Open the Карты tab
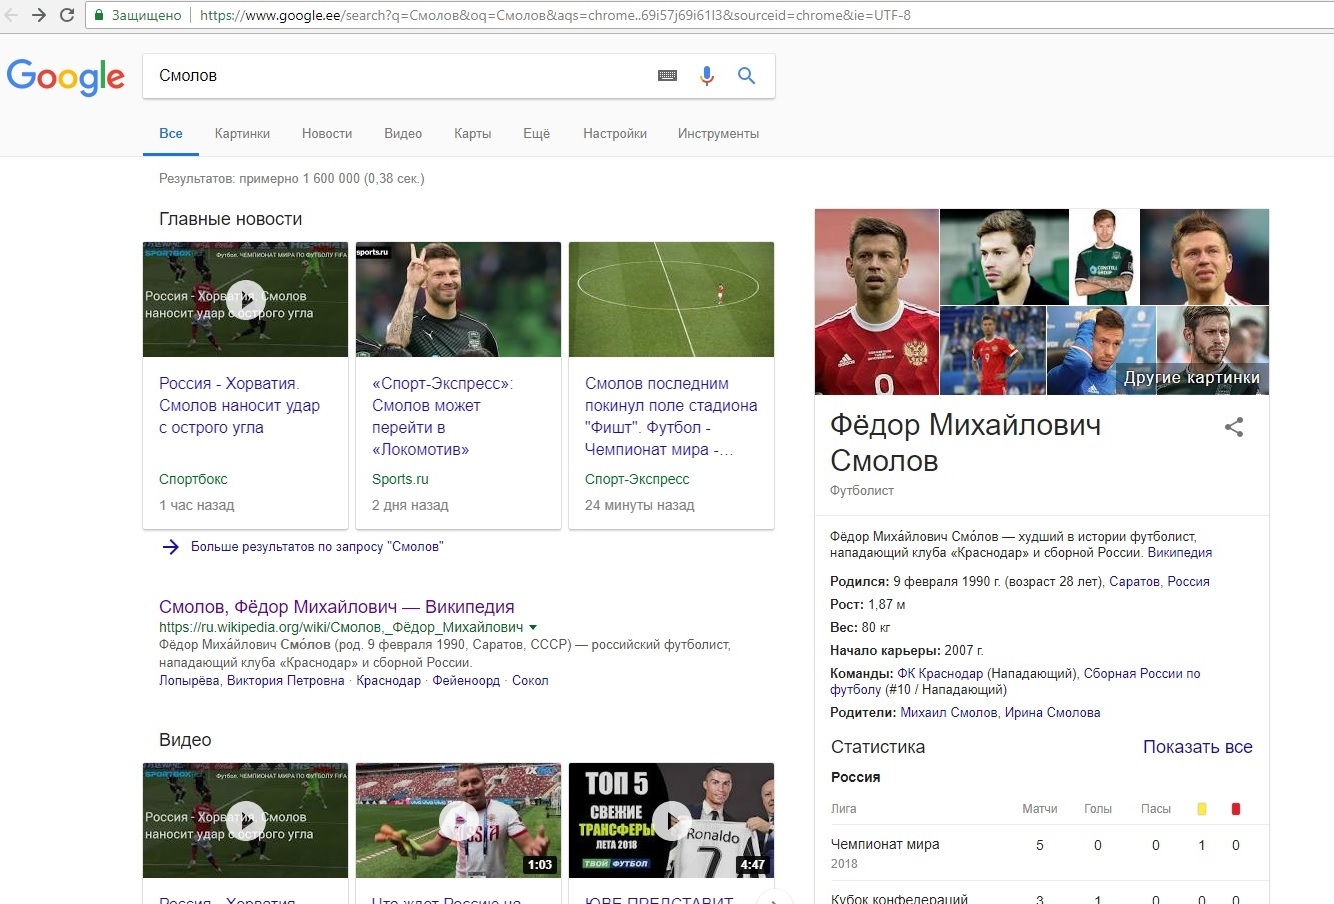 click(472, 133)
